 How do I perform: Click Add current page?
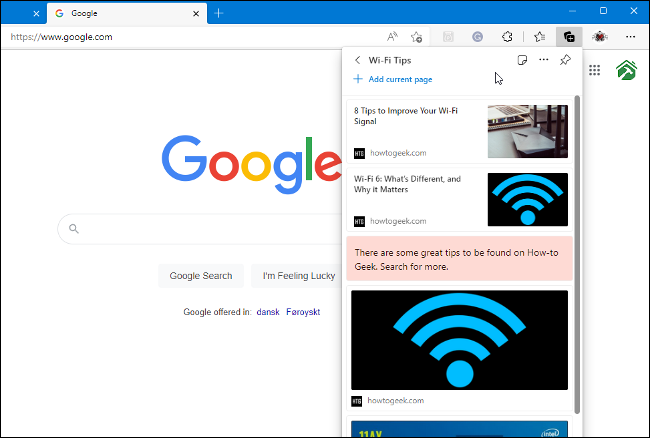[393, 79]
